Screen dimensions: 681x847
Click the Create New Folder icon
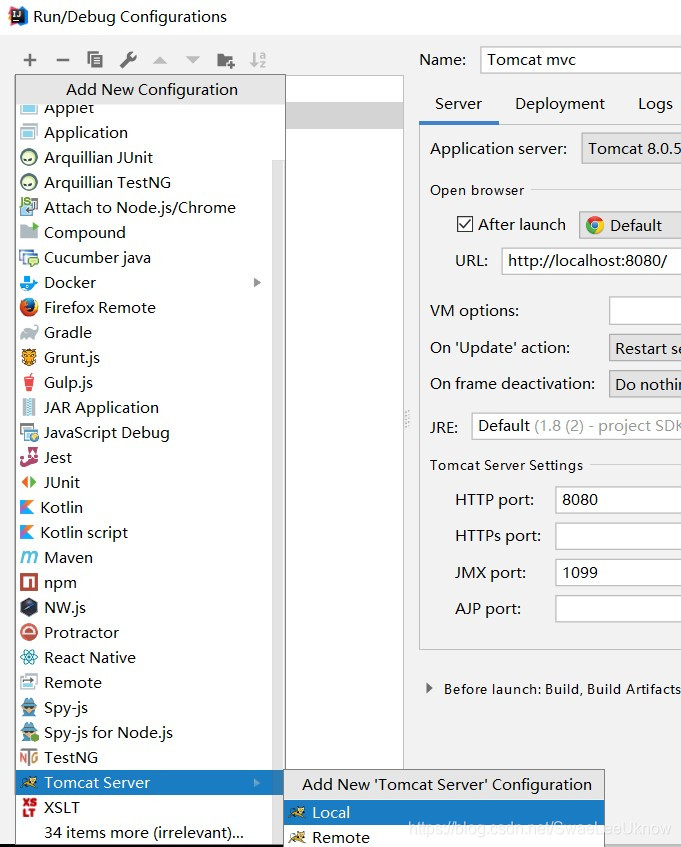pyautogui.click(x=226, y=60)
